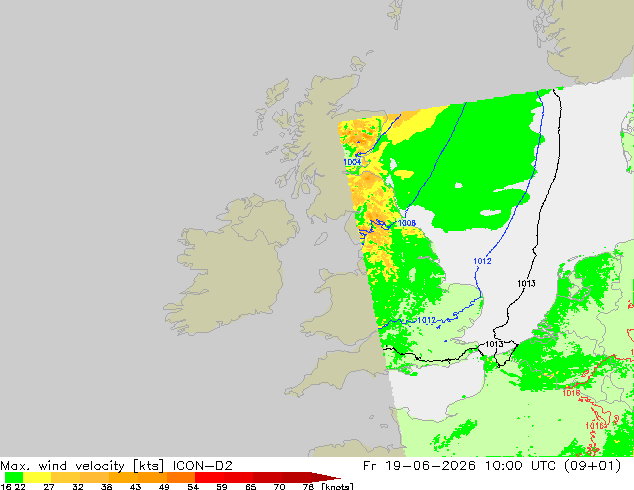
Task: Click the 1004 isobar label
Action: (352, 162)
